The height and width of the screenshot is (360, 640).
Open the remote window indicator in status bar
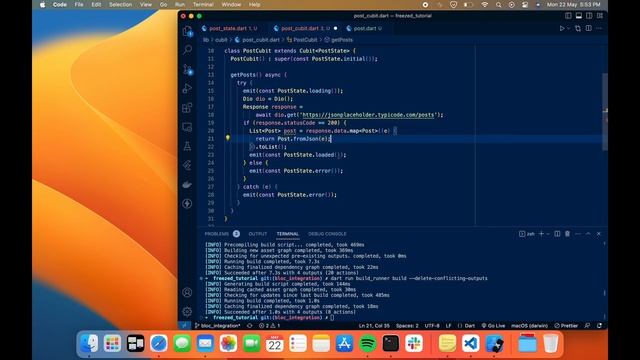pos(184,326)
